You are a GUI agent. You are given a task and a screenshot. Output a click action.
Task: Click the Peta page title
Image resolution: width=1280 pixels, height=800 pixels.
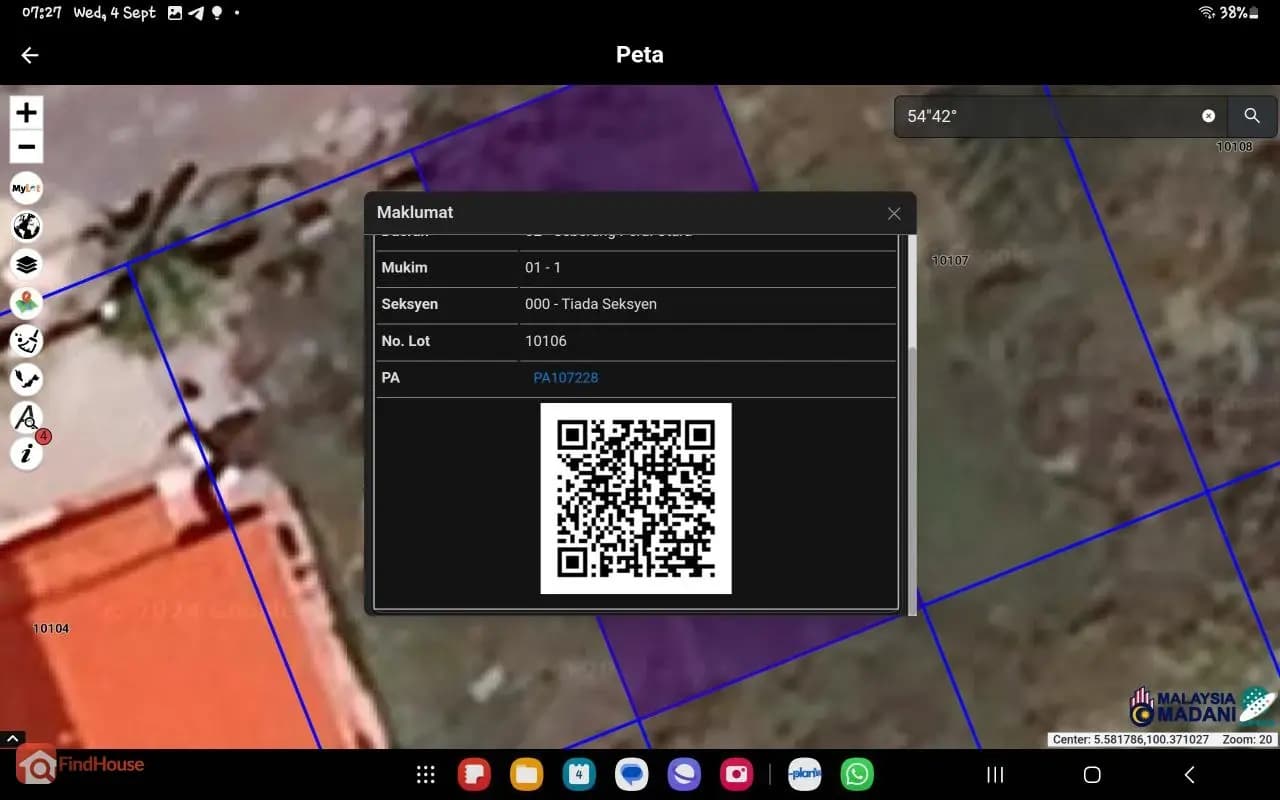pos(640,55)
